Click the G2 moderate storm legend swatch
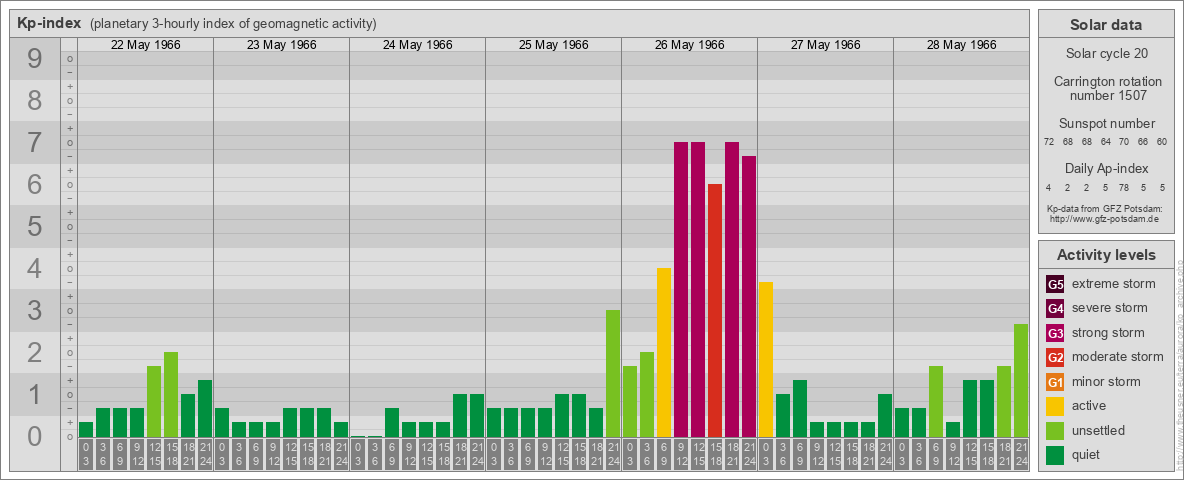 (x=1055, y=357)
